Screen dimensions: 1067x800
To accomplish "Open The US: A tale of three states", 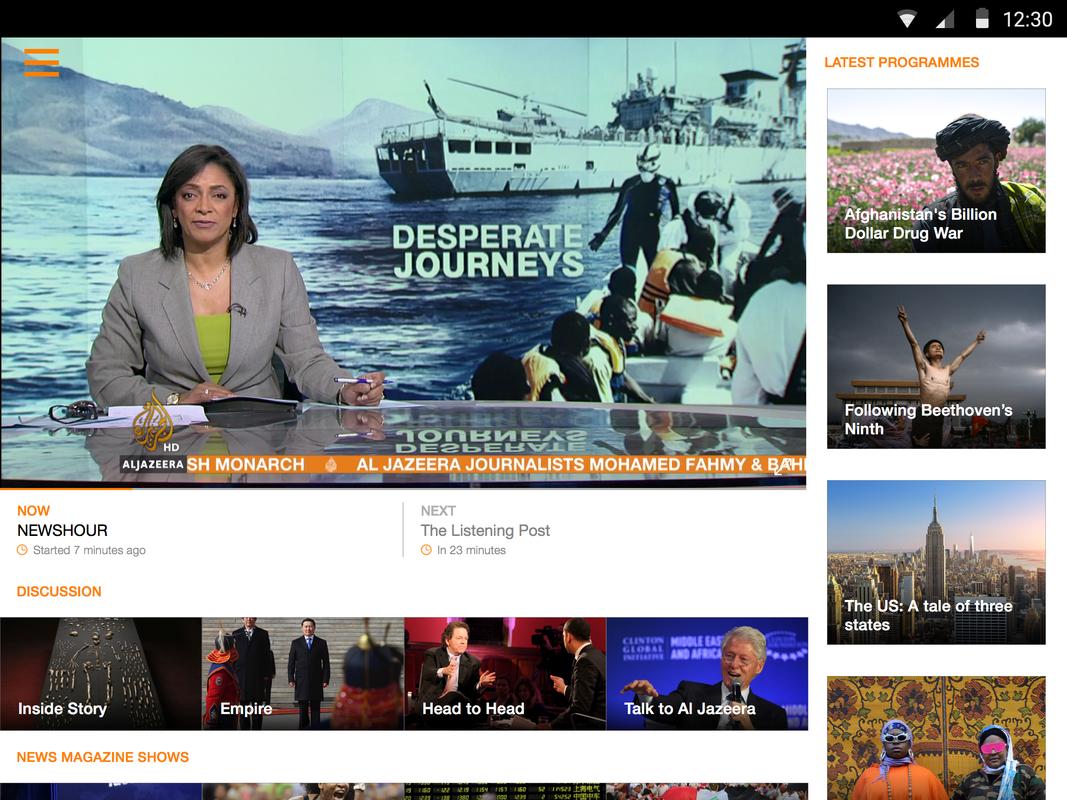I will coord(936,562).
